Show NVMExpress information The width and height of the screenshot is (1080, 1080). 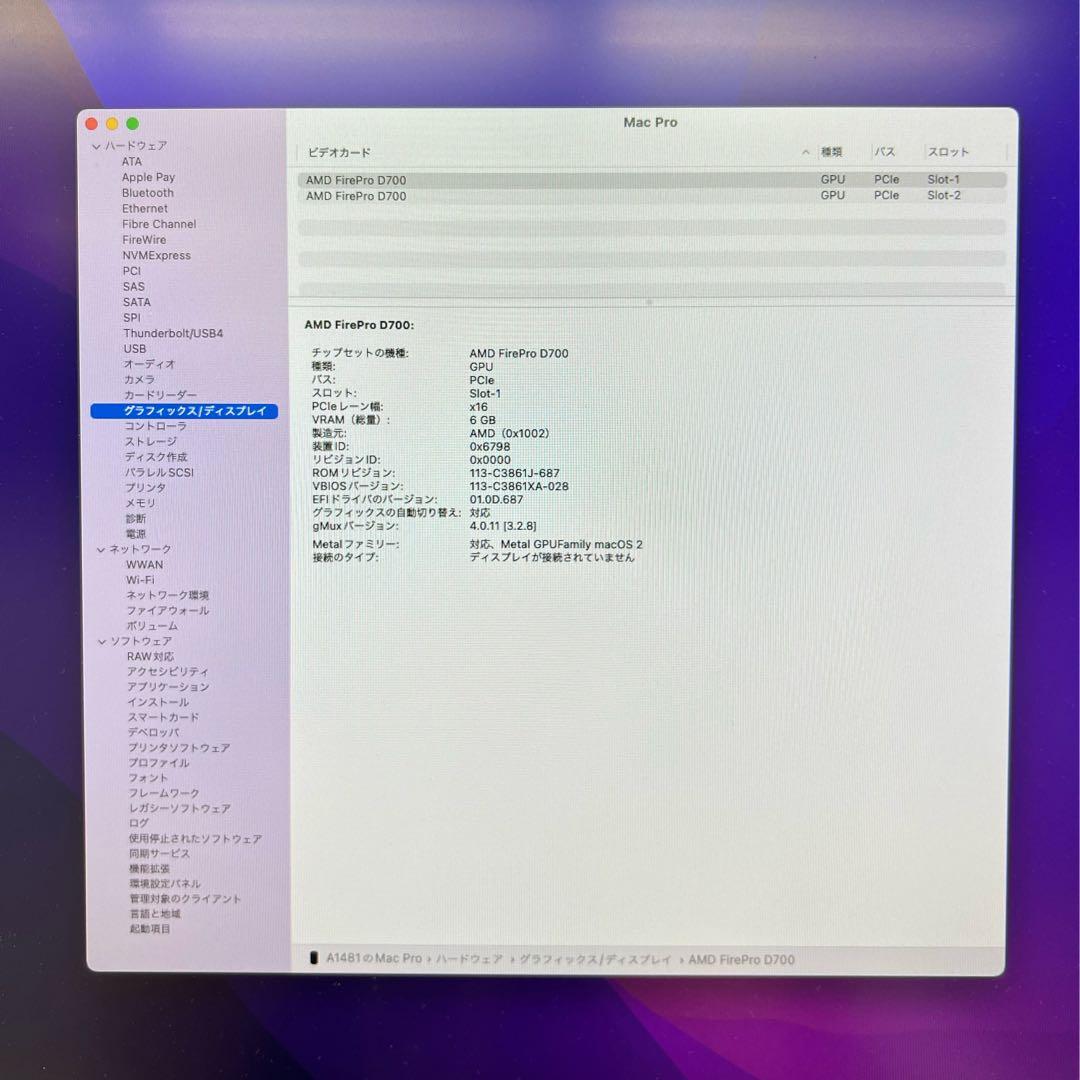click(x=156, y=256)
